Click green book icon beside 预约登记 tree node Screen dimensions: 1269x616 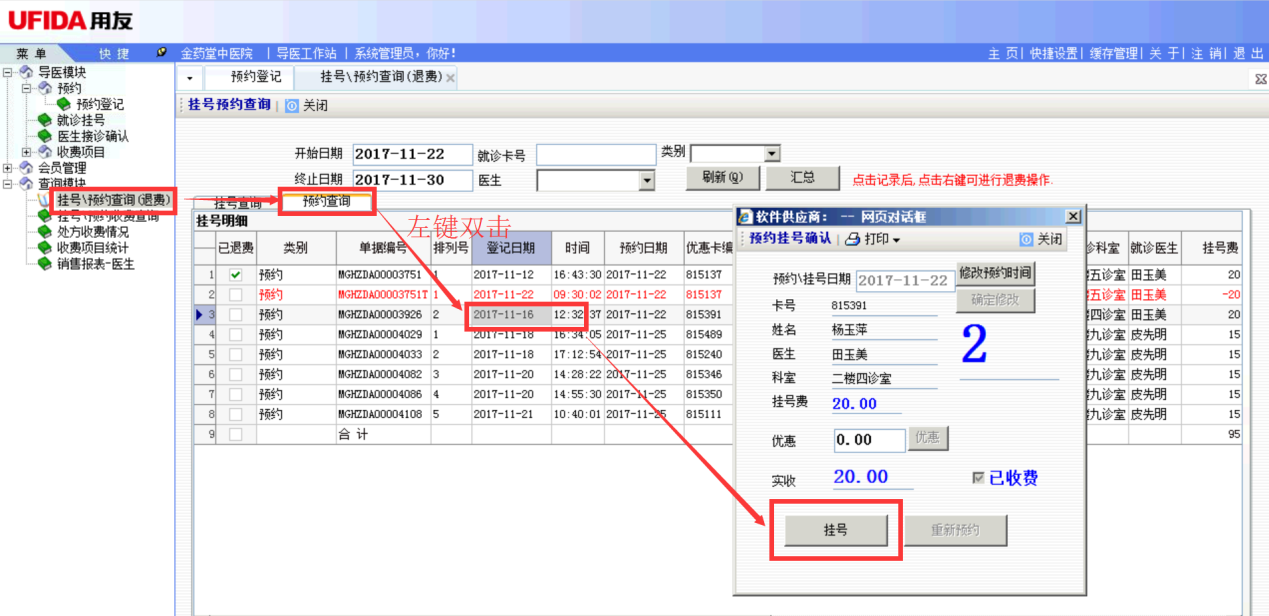64,104
